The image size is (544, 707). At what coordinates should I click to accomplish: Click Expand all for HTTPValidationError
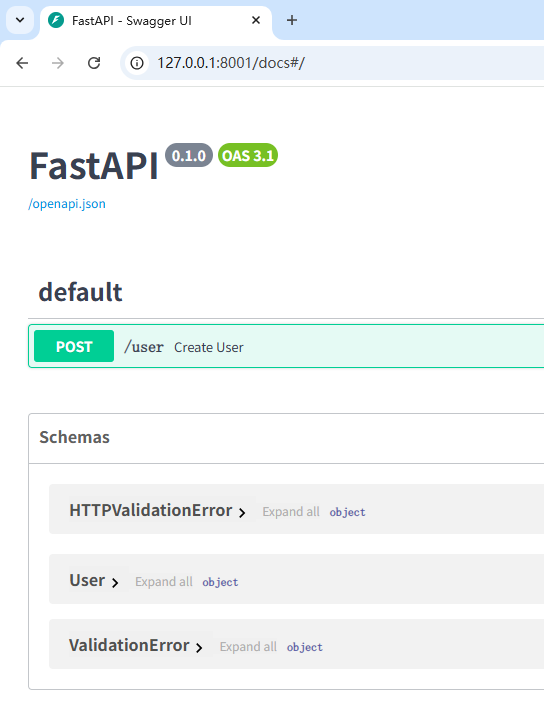pos(291,512)
